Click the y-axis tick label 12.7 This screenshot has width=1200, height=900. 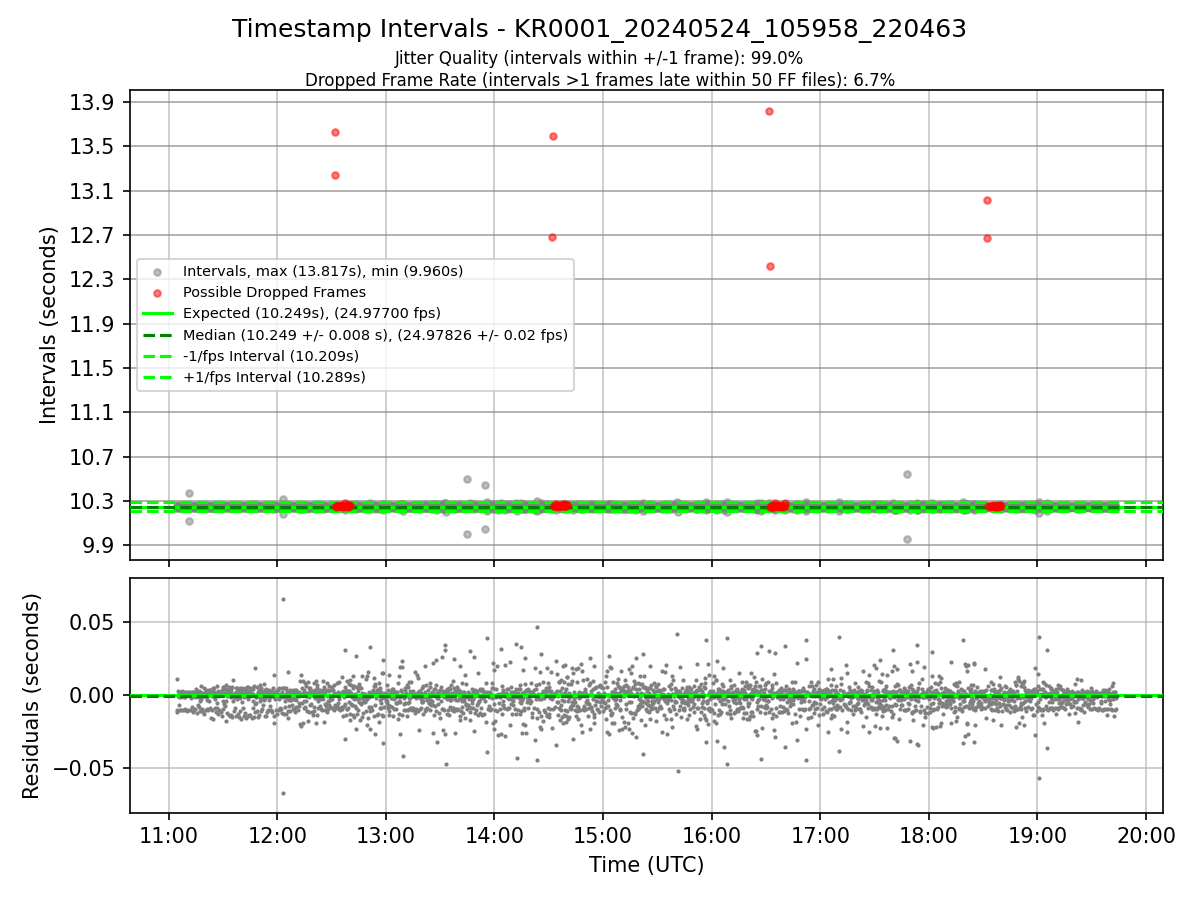coord(94,236)
